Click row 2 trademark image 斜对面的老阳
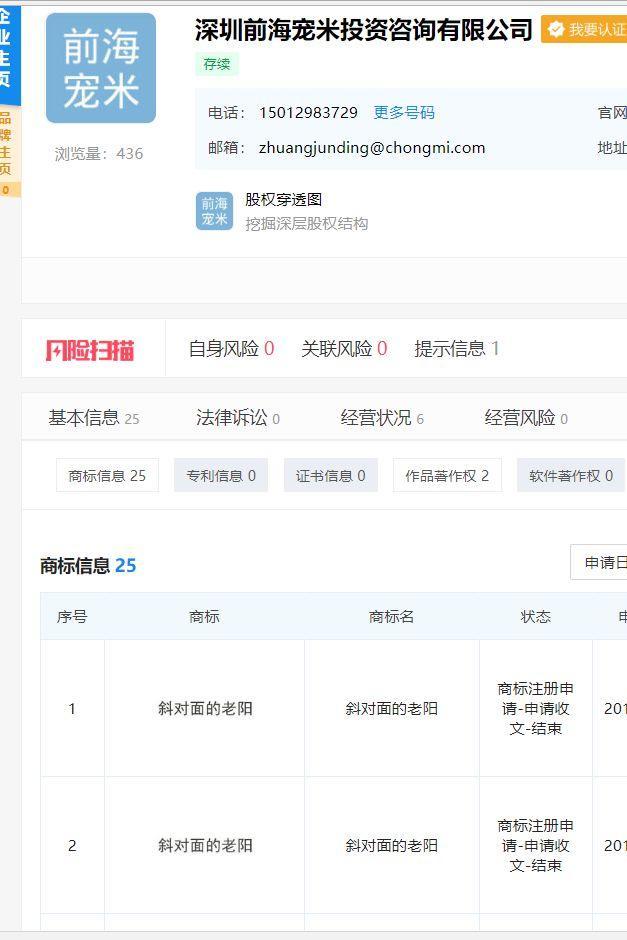 (x=205, y=845)
